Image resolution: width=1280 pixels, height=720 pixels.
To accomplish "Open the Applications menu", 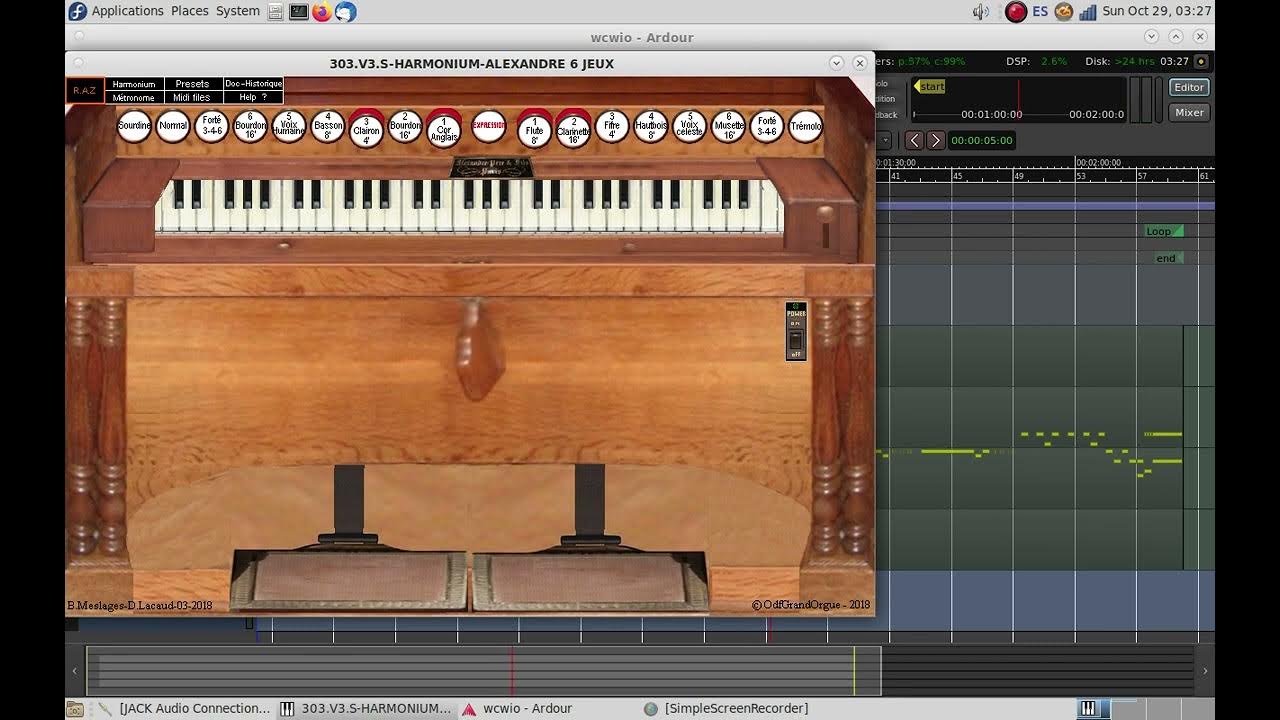I will pos(127,11).
